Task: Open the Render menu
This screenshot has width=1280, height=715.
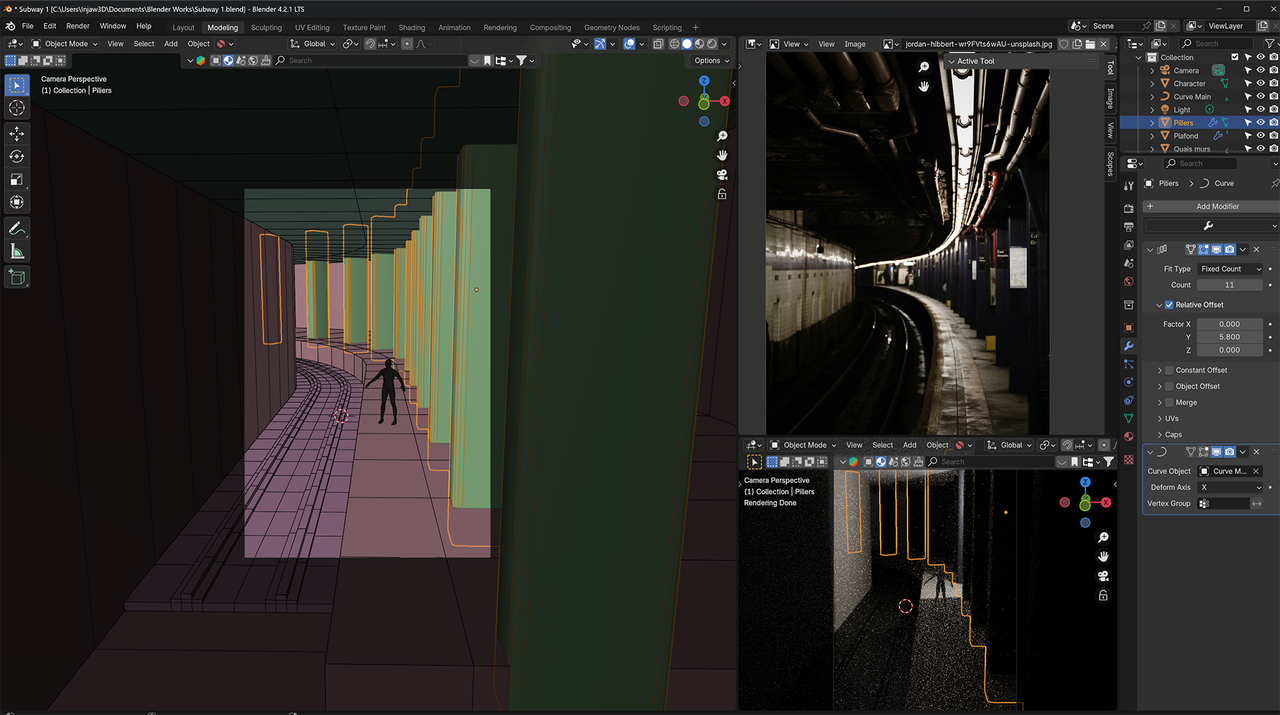Action: tap(78, 26)
